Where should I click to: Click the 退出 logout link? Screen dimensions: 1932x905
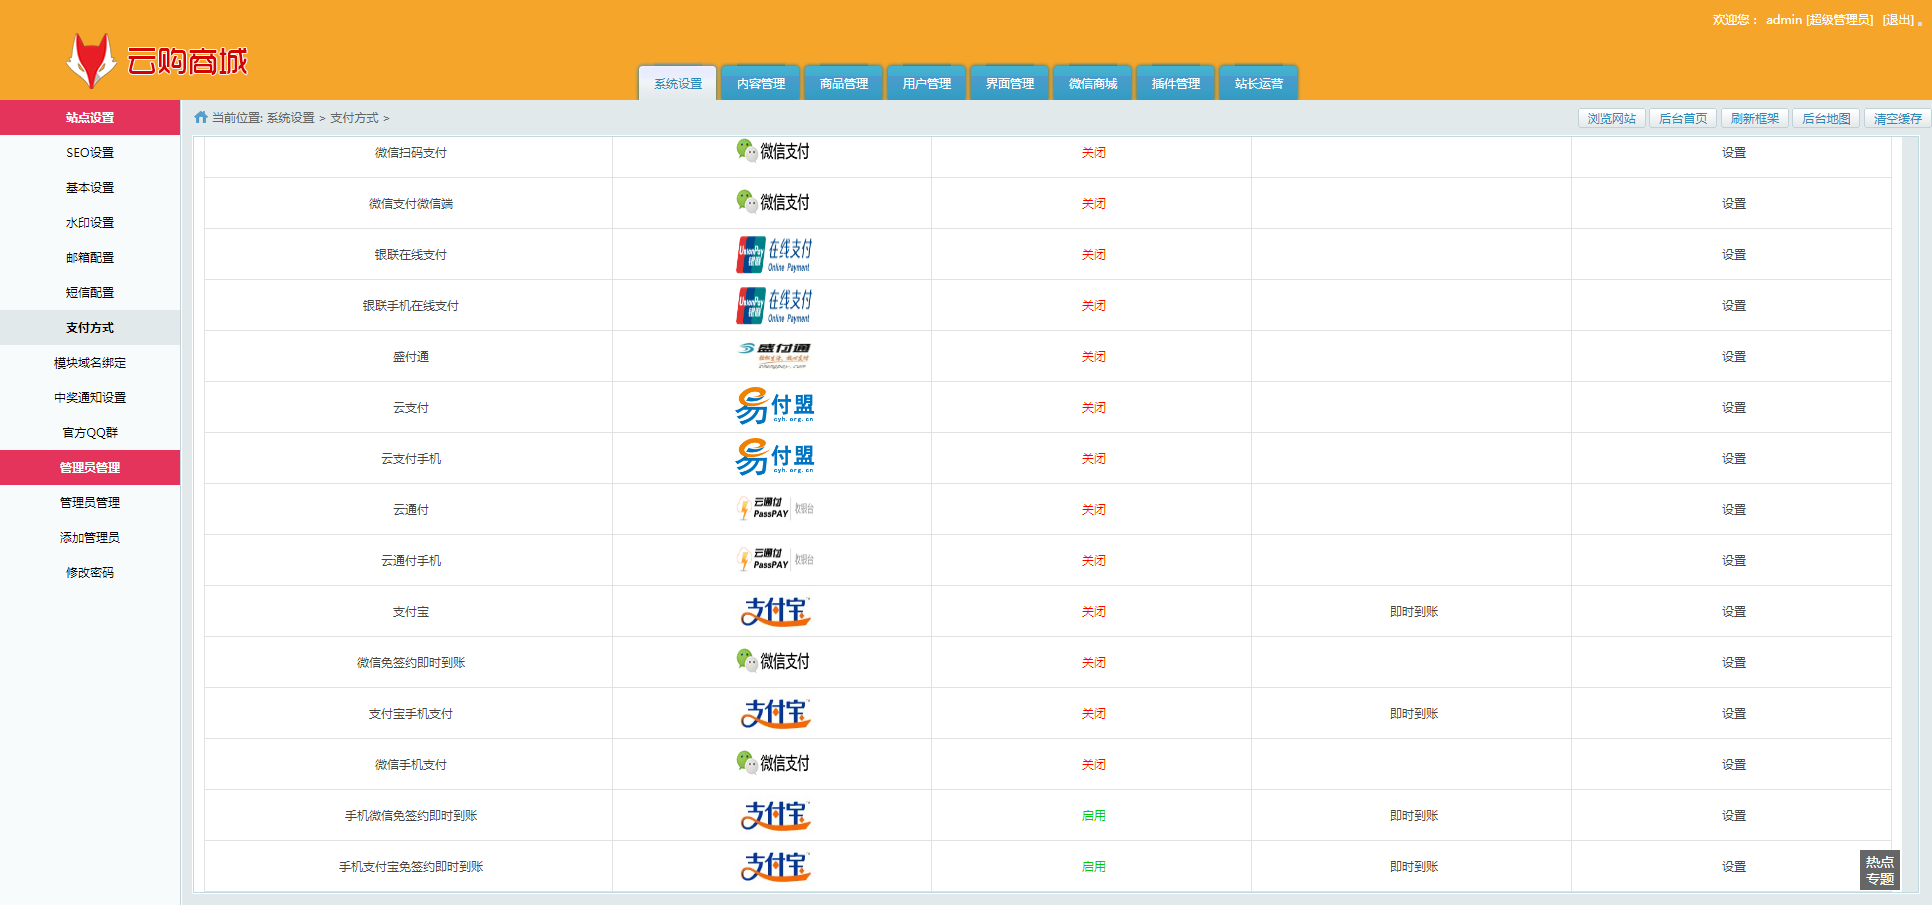(x=1897, y=20)
